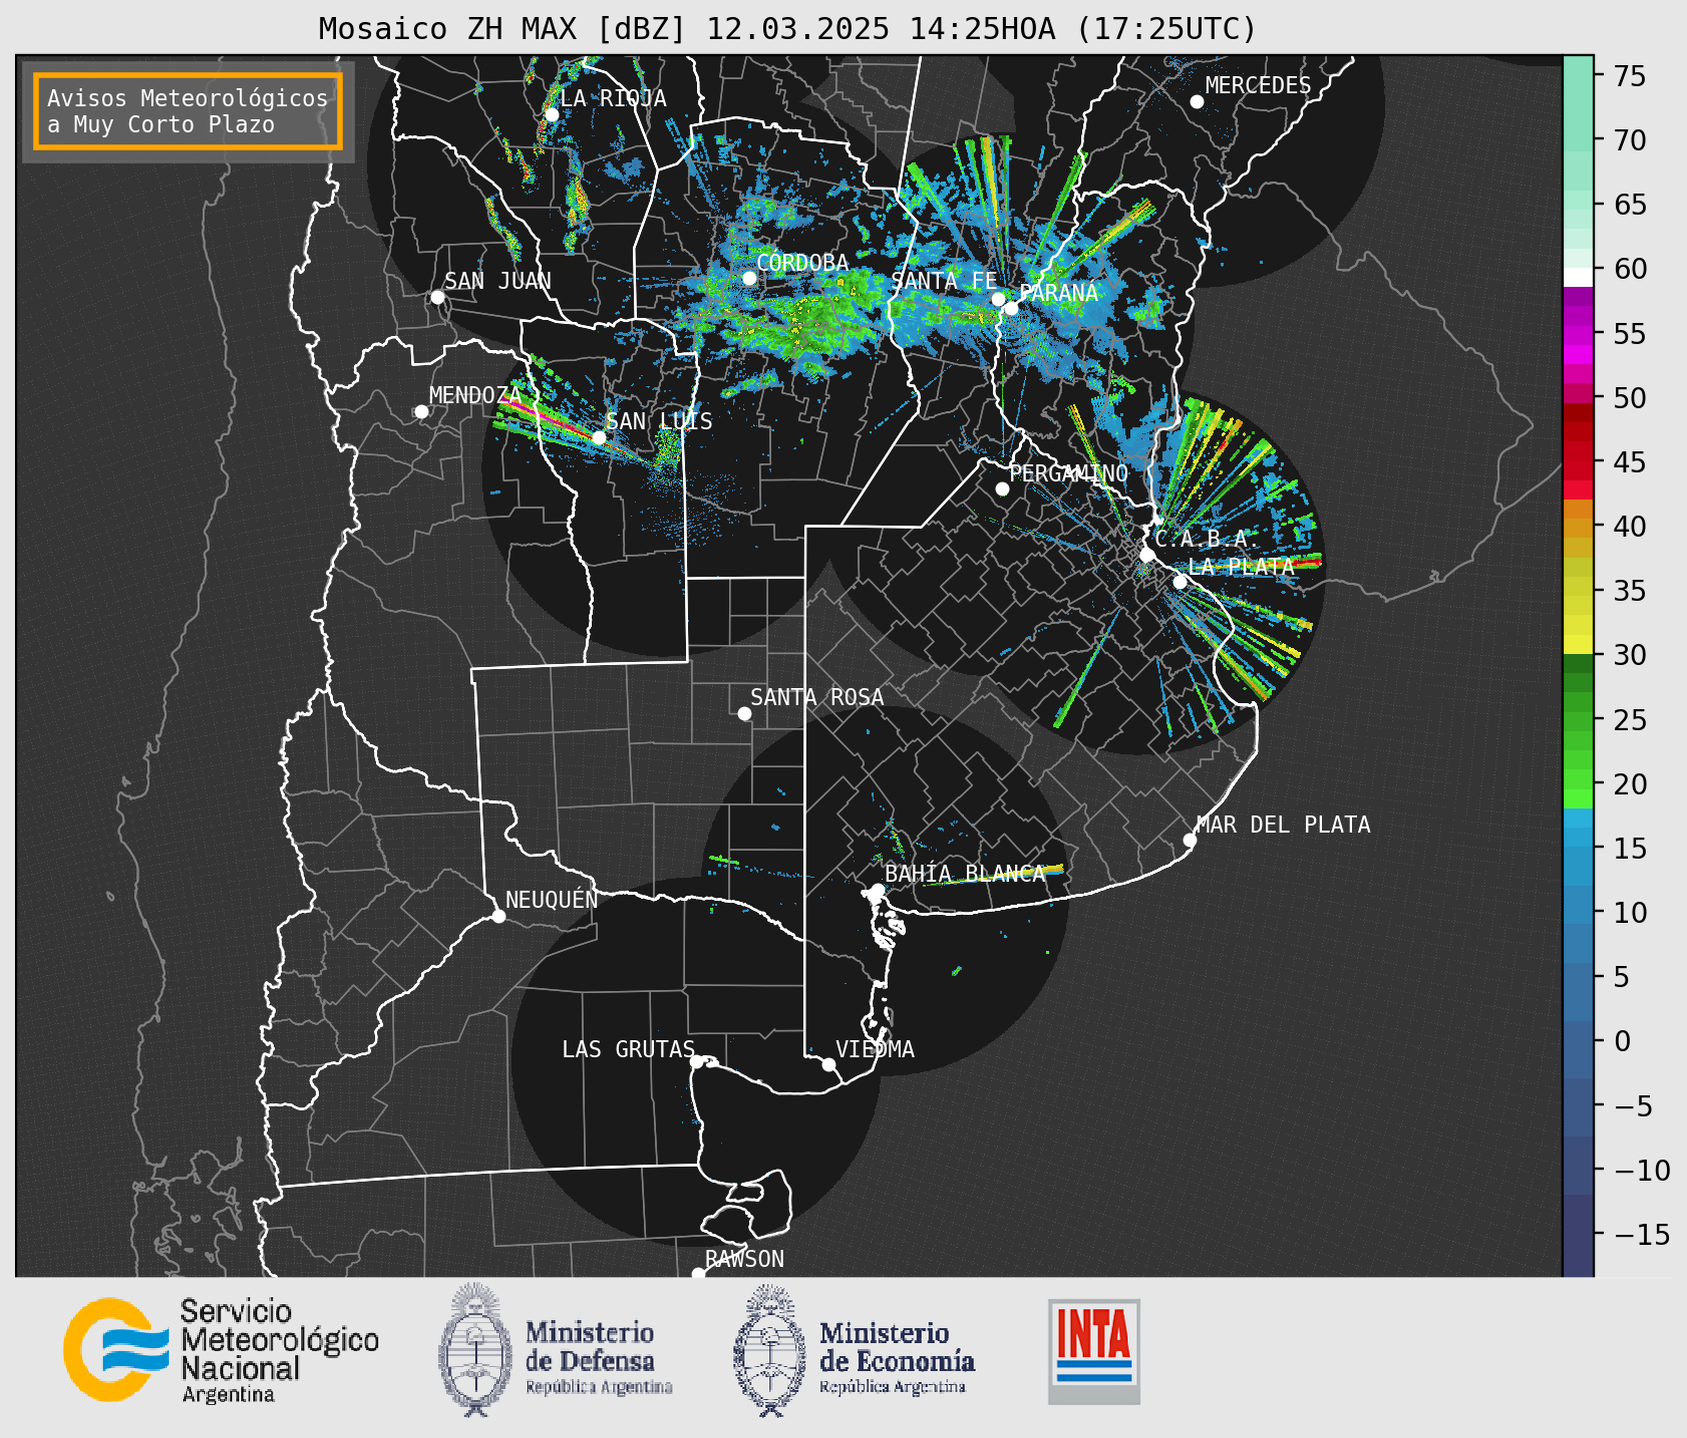
Task: Click the CORDOBA map label
Action: pos(802,263)
